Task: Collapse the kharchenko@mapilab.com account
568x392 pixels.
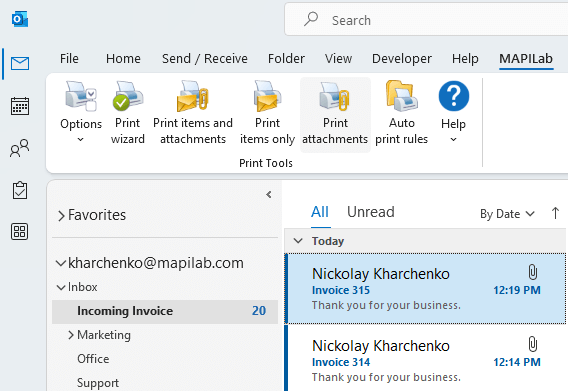Action: point(60,263)
